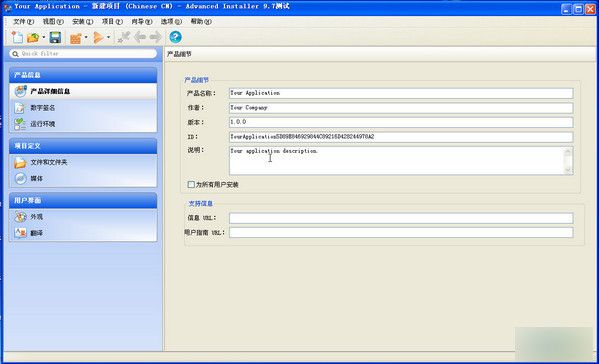
Task: Click the 翻译 translation icon
Action: 20,233
